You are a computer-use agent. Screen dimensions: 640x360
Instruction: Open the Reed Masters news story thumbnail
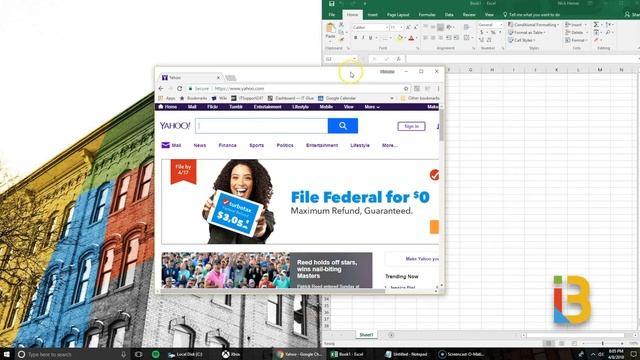point(225,270)
